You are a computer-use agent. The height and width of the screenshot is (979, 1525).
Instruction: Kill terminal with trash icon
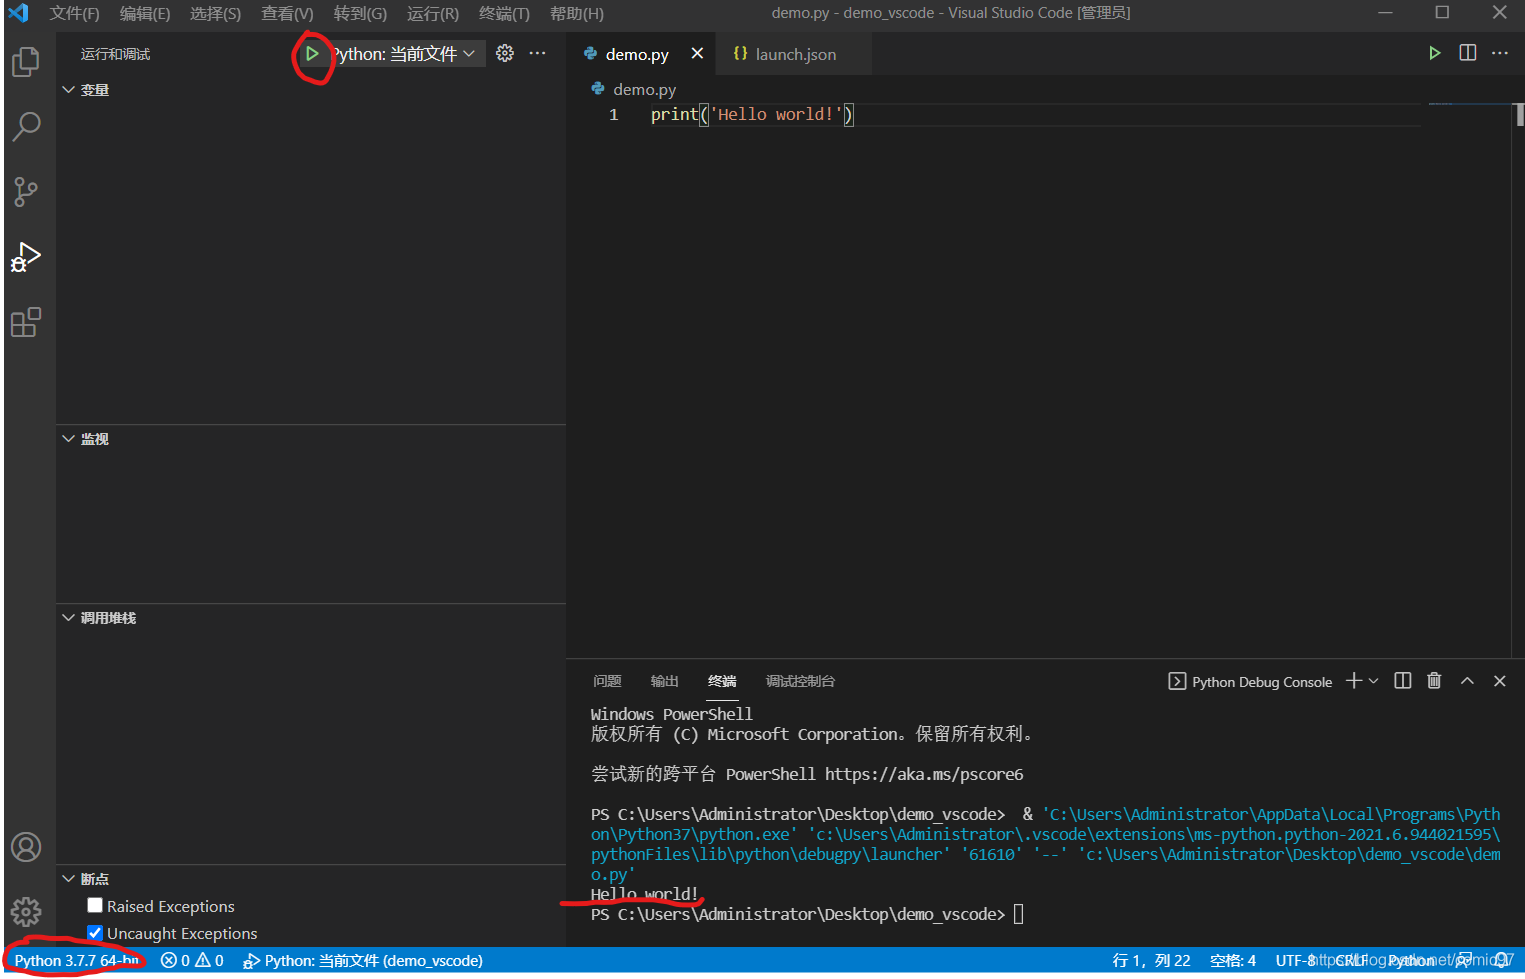point(1434,681)
